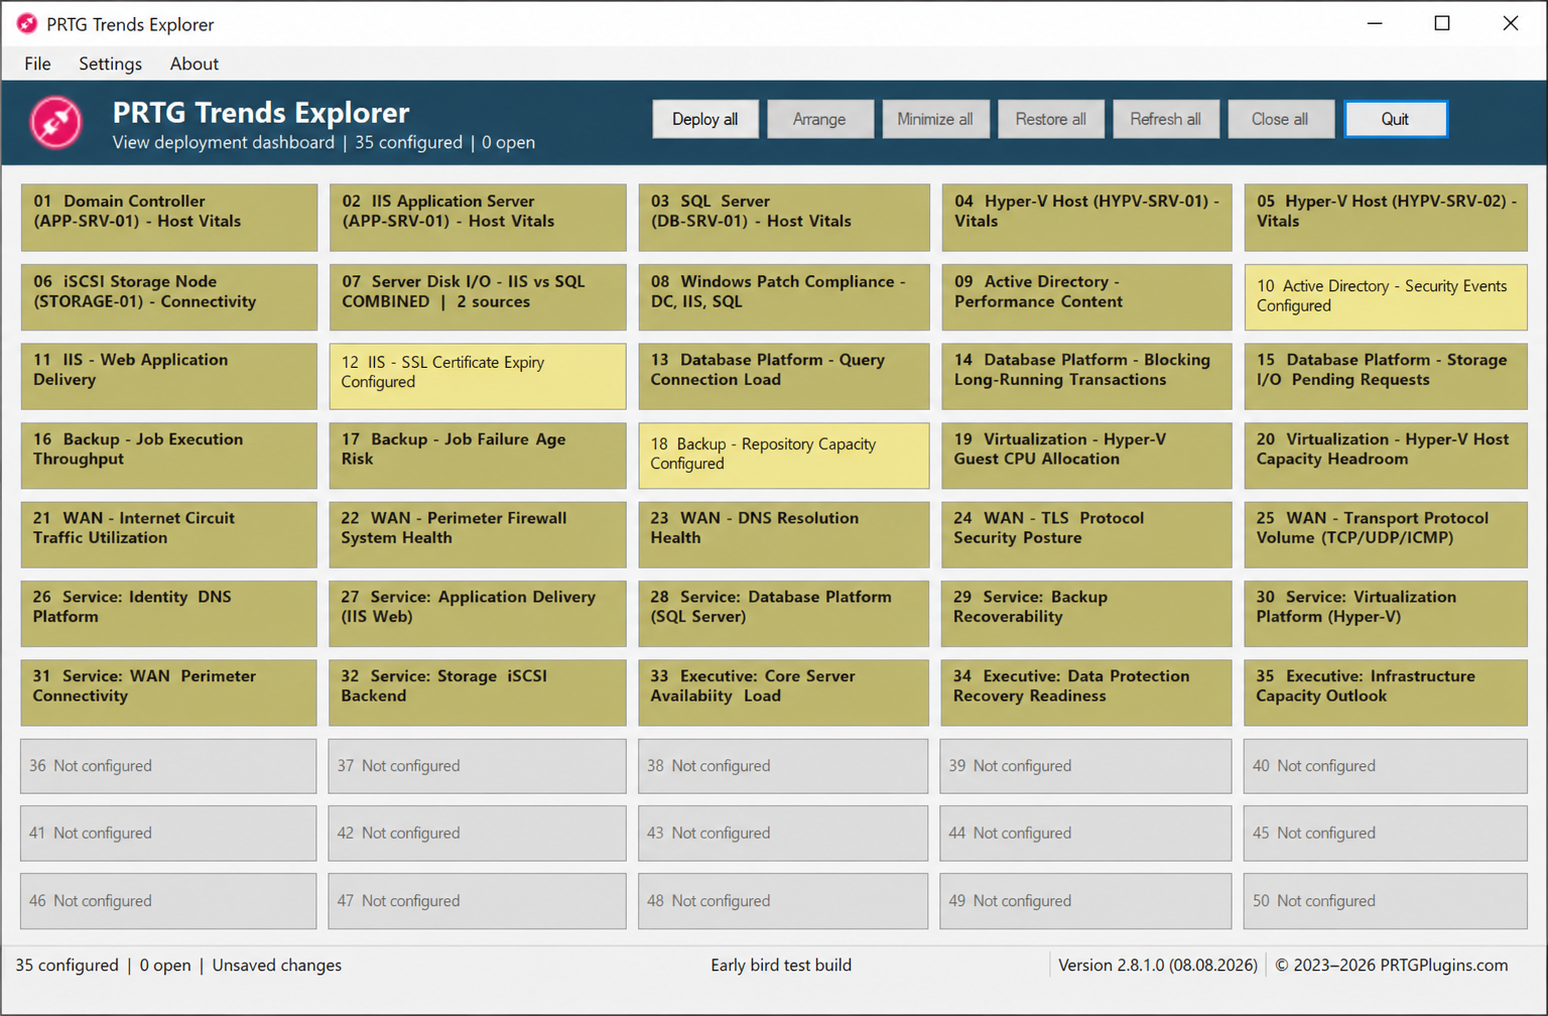The image size is (1548, 1016).
Task: Open tile 25 WAN Transport Protocol Volume
Action: (1385, 534)
